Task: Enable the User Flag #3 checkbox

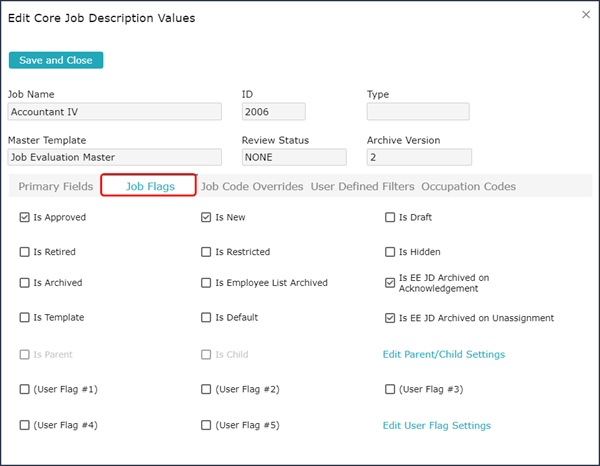Action: (x=390, y=389)
